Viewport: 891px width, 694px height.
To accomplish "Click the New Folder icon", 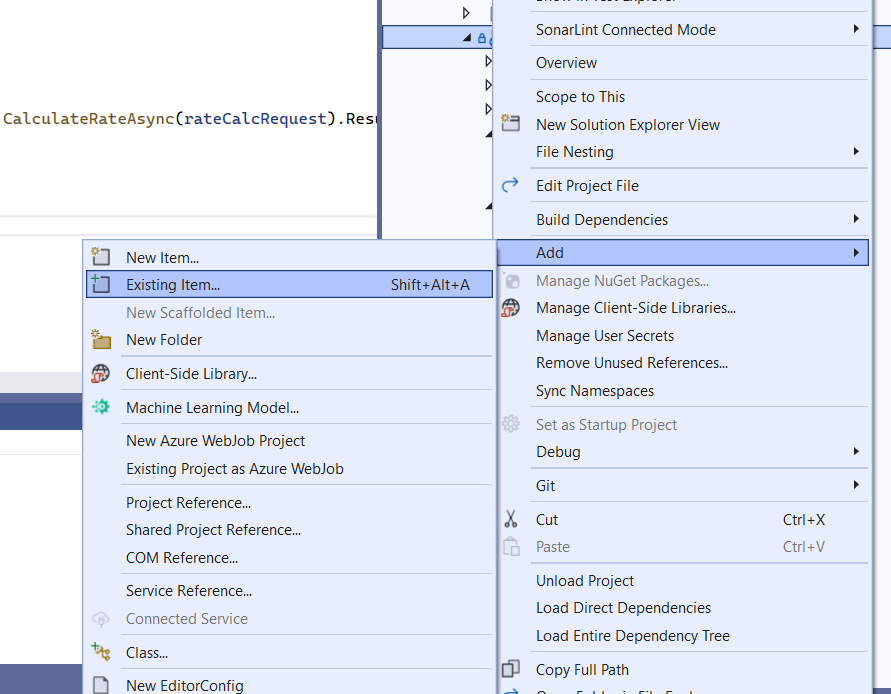I will pos(101,339).
